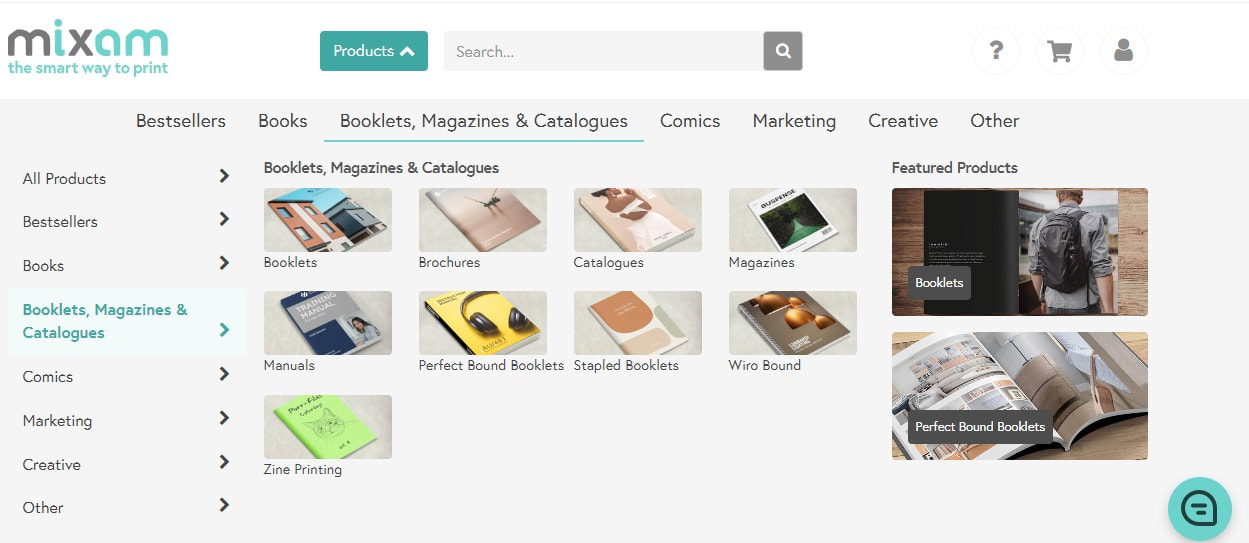This screenshot has height=543, width=1249.
Task: Click the Stapled Booklets text label
Action: pos(626,365)
